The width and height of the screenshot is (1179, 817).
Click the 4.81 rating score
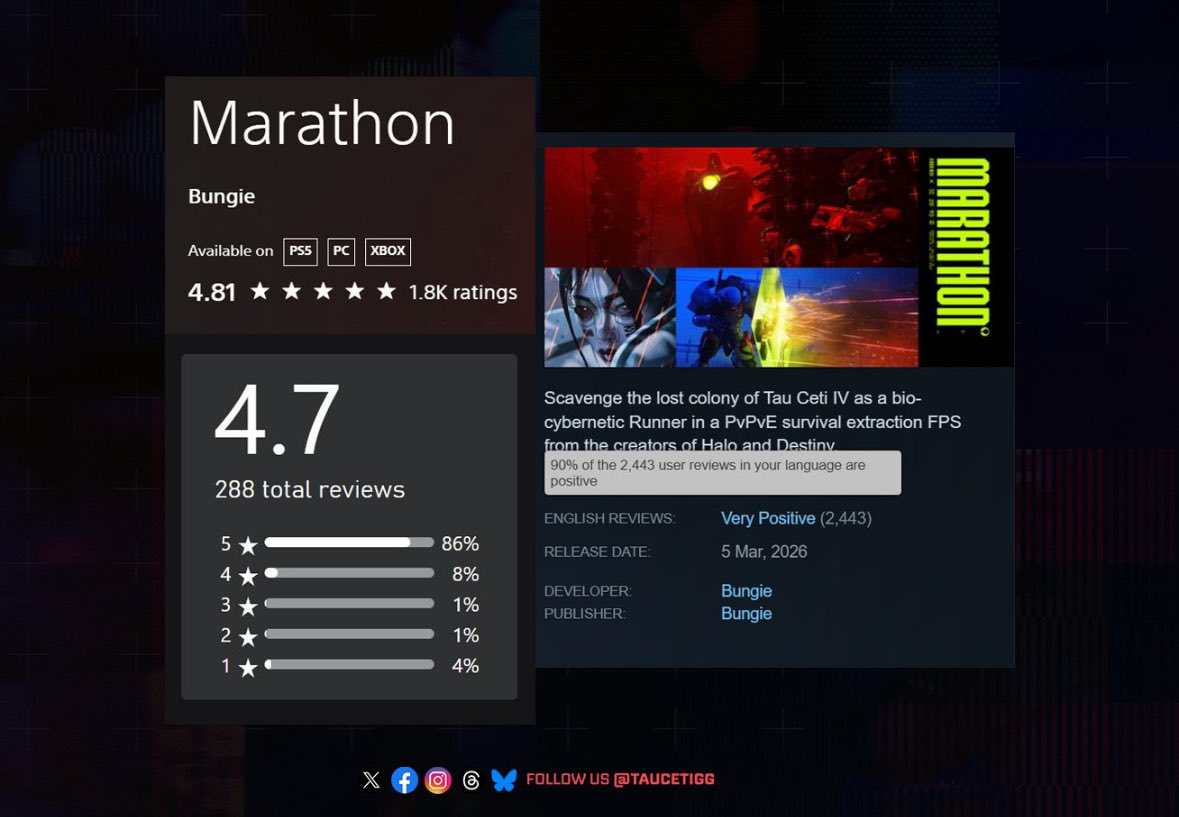(212, 292)
